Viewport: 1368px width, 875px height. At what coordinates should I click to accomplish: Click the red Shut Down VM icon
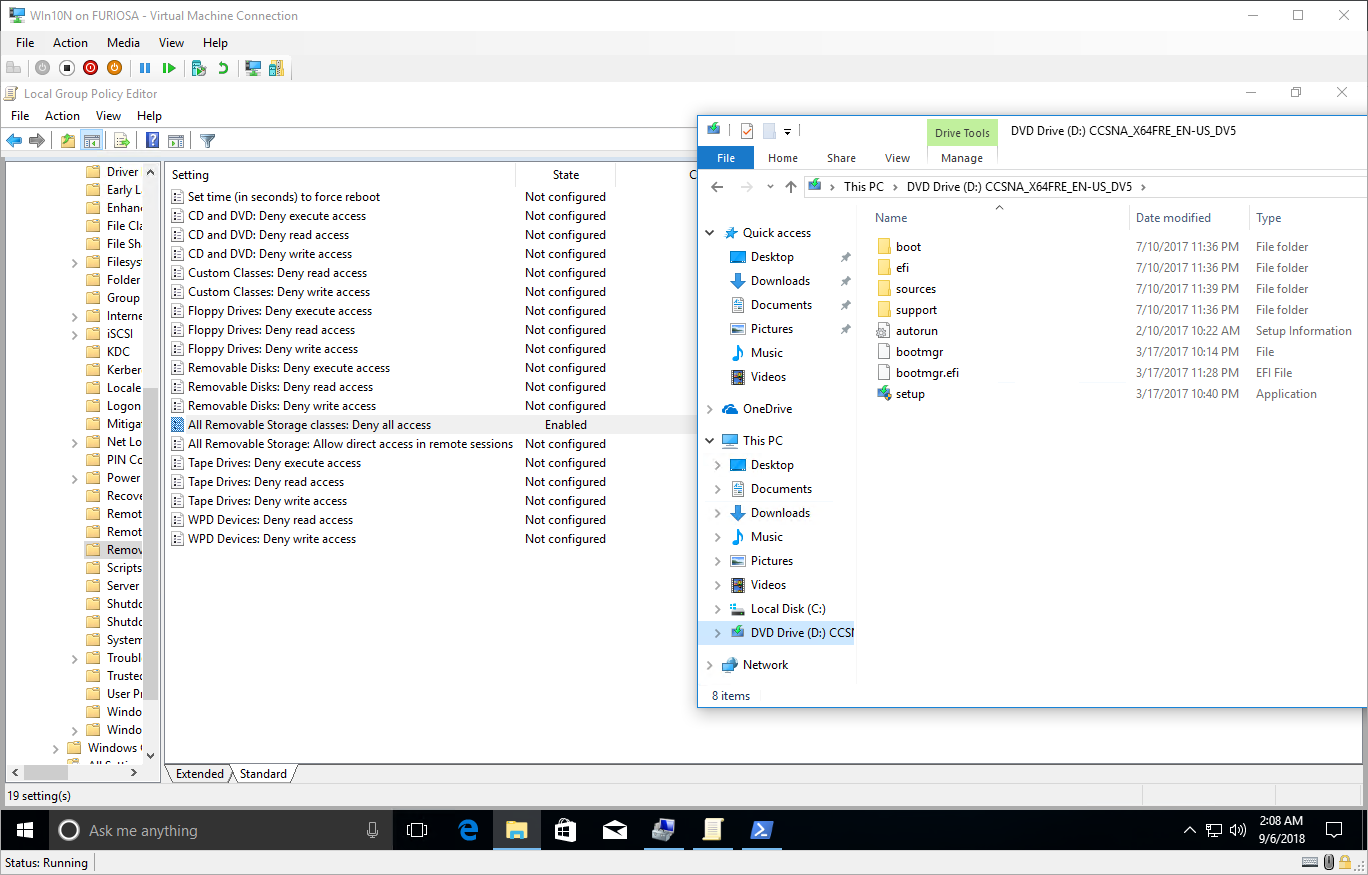point(91,68)
